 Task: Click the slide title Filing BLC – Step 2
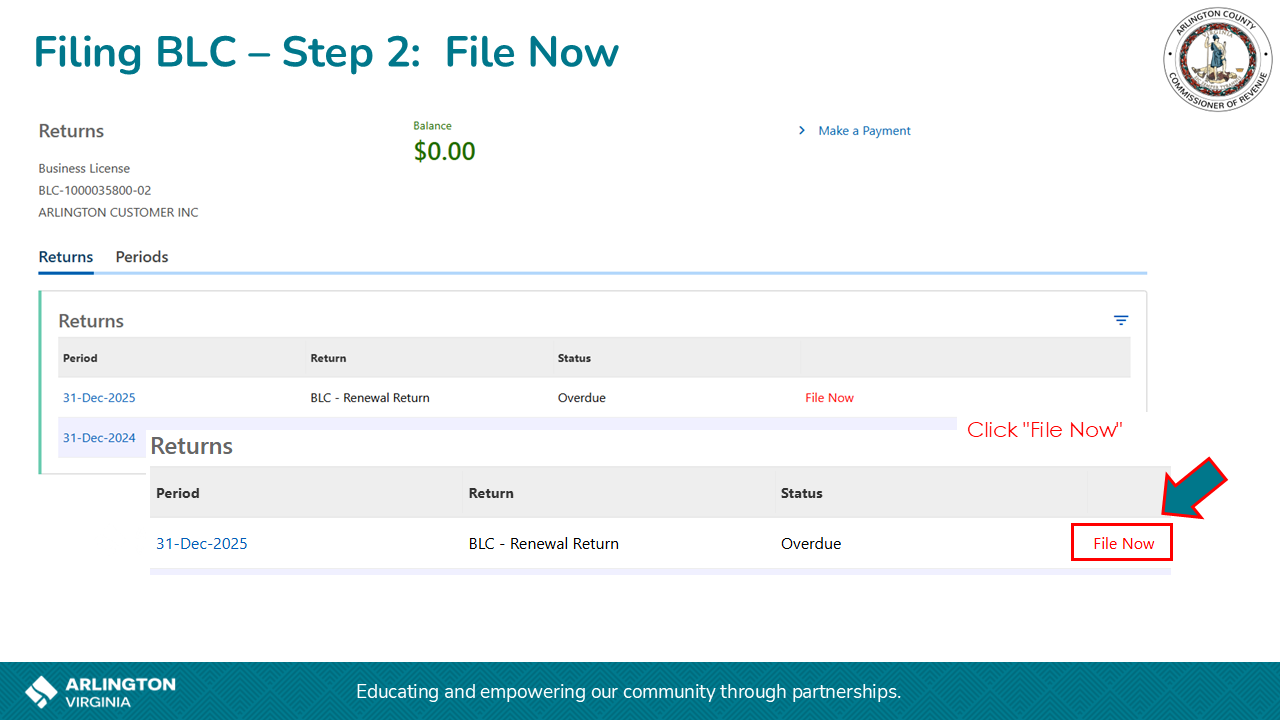pos(326,52)
